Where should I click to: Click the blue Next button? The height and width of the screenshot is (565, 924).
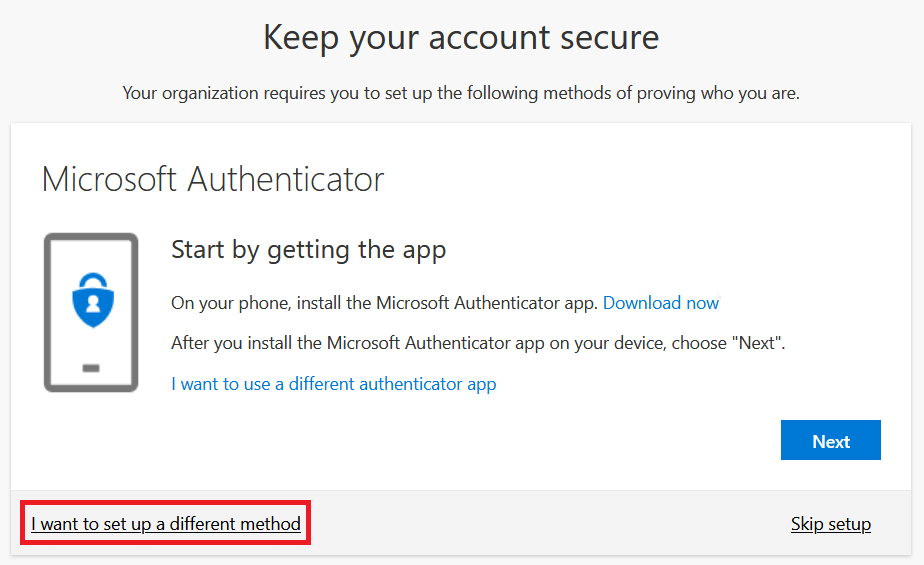pyautogui.click(x=830, y=441)
